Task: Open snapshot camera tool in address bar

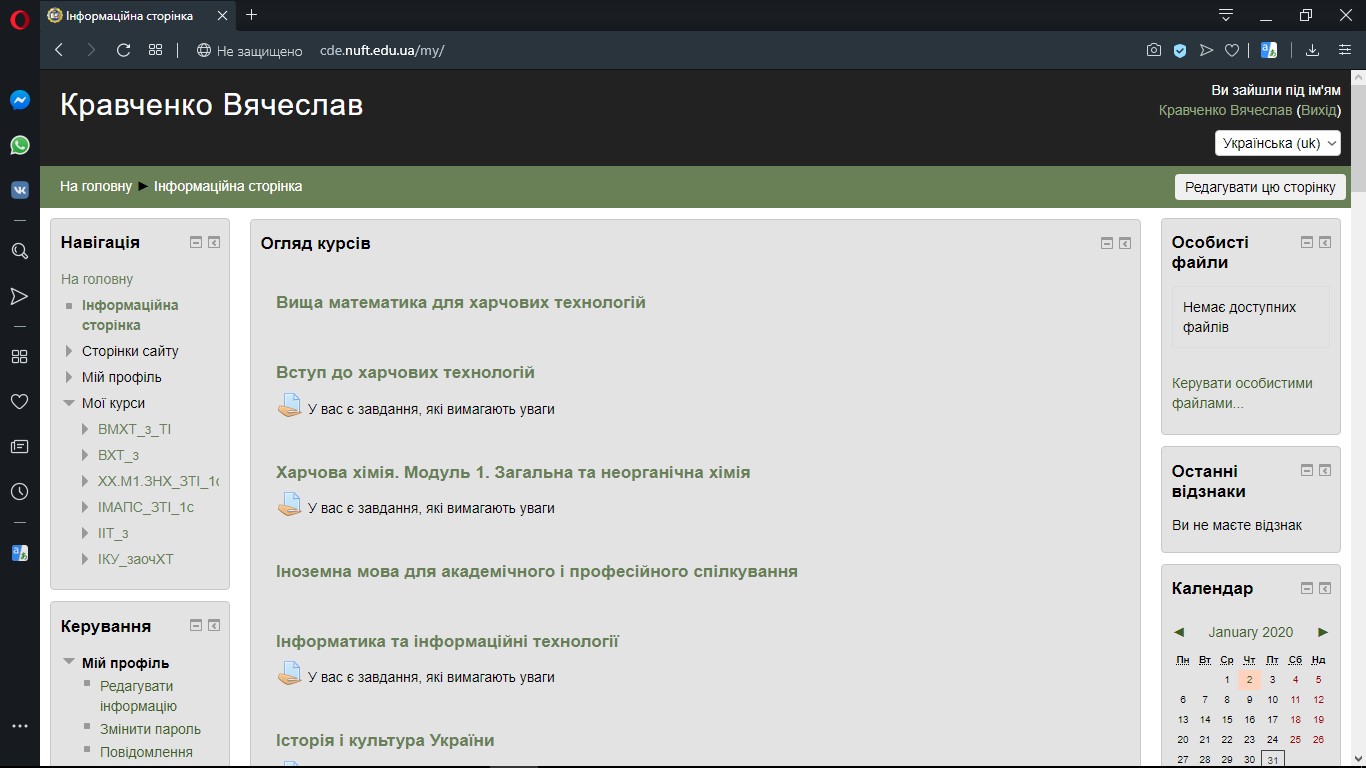Action: tap(1154, 50)
